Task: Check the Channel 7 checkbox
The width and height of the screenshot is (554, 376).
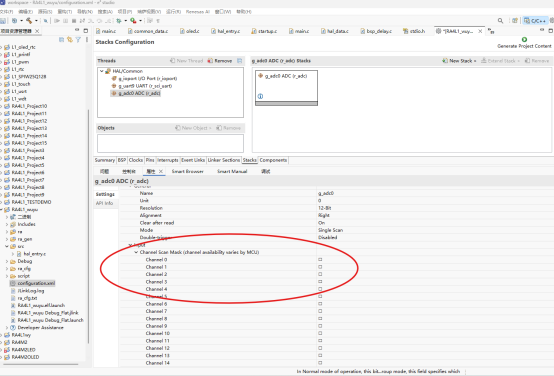Action: [320, 311]
